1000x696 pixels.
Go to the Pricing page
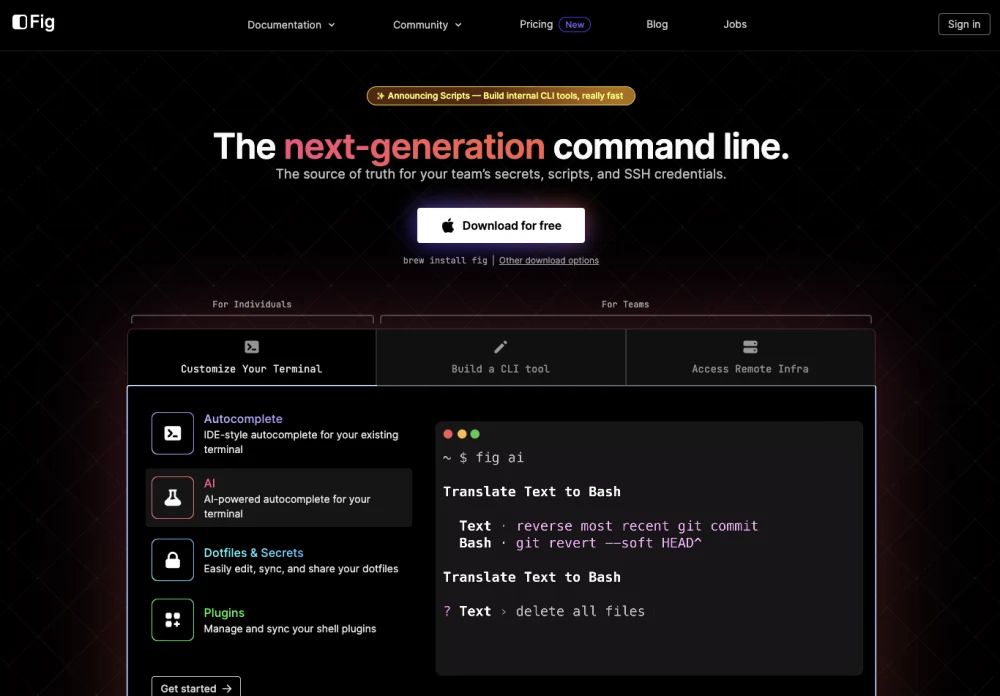536,24
